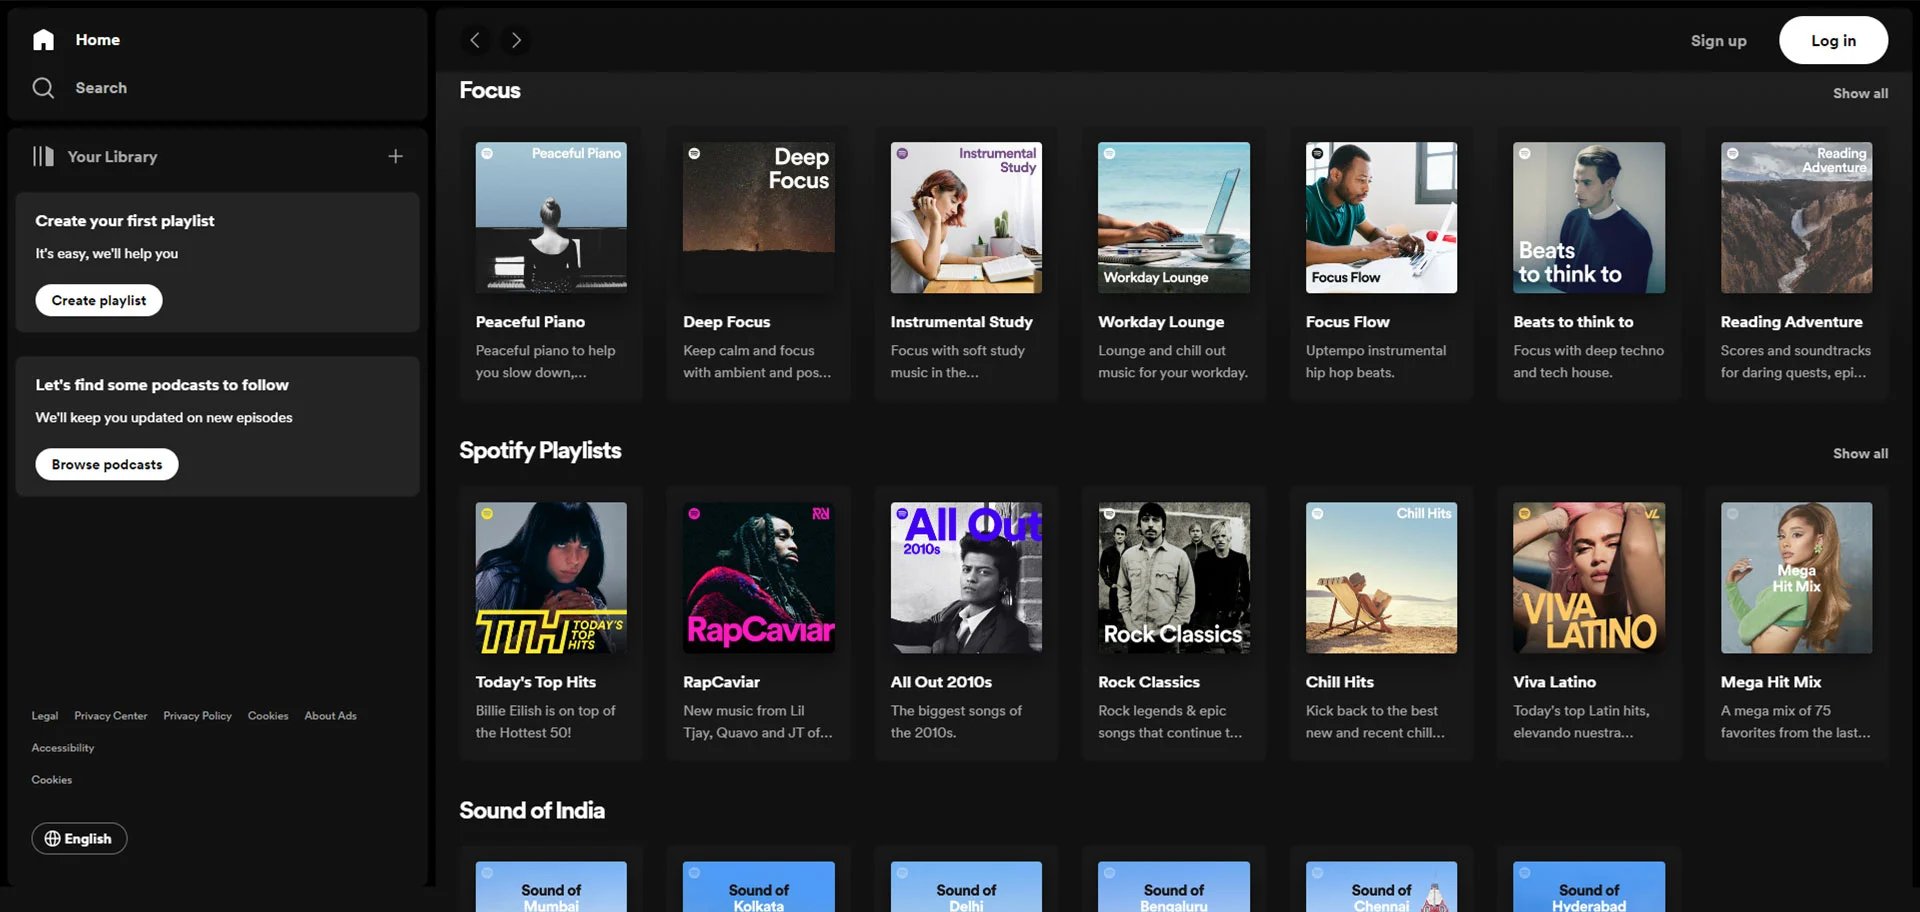Click the Instrumental Study title text
The width and height of the screenshot is (1920, 912).
tap(962, 322)
